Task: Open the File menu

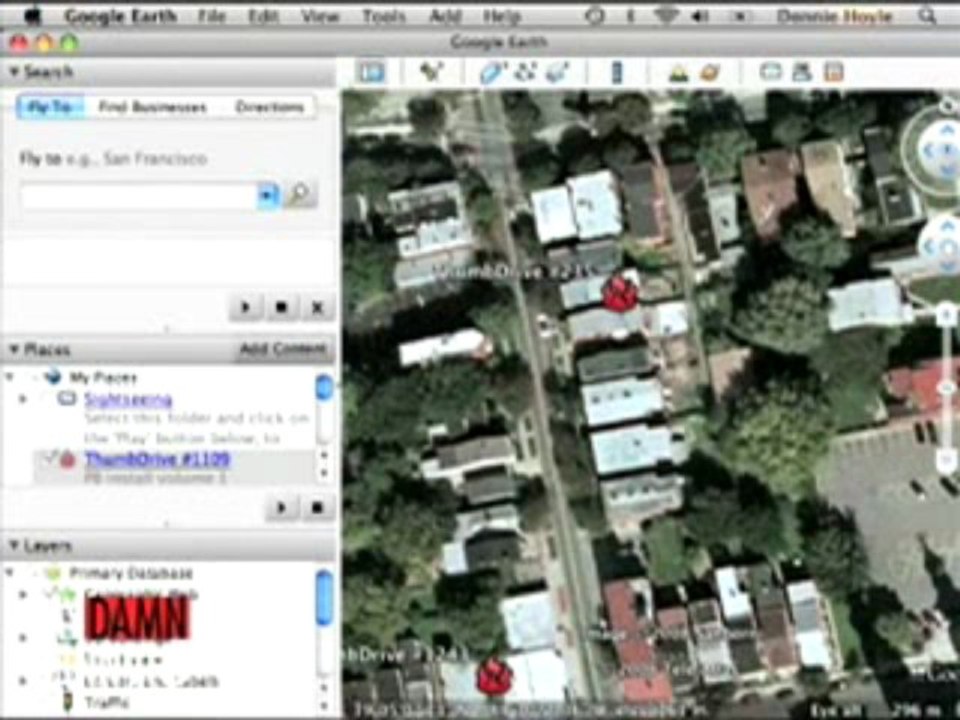Action: 212,16
